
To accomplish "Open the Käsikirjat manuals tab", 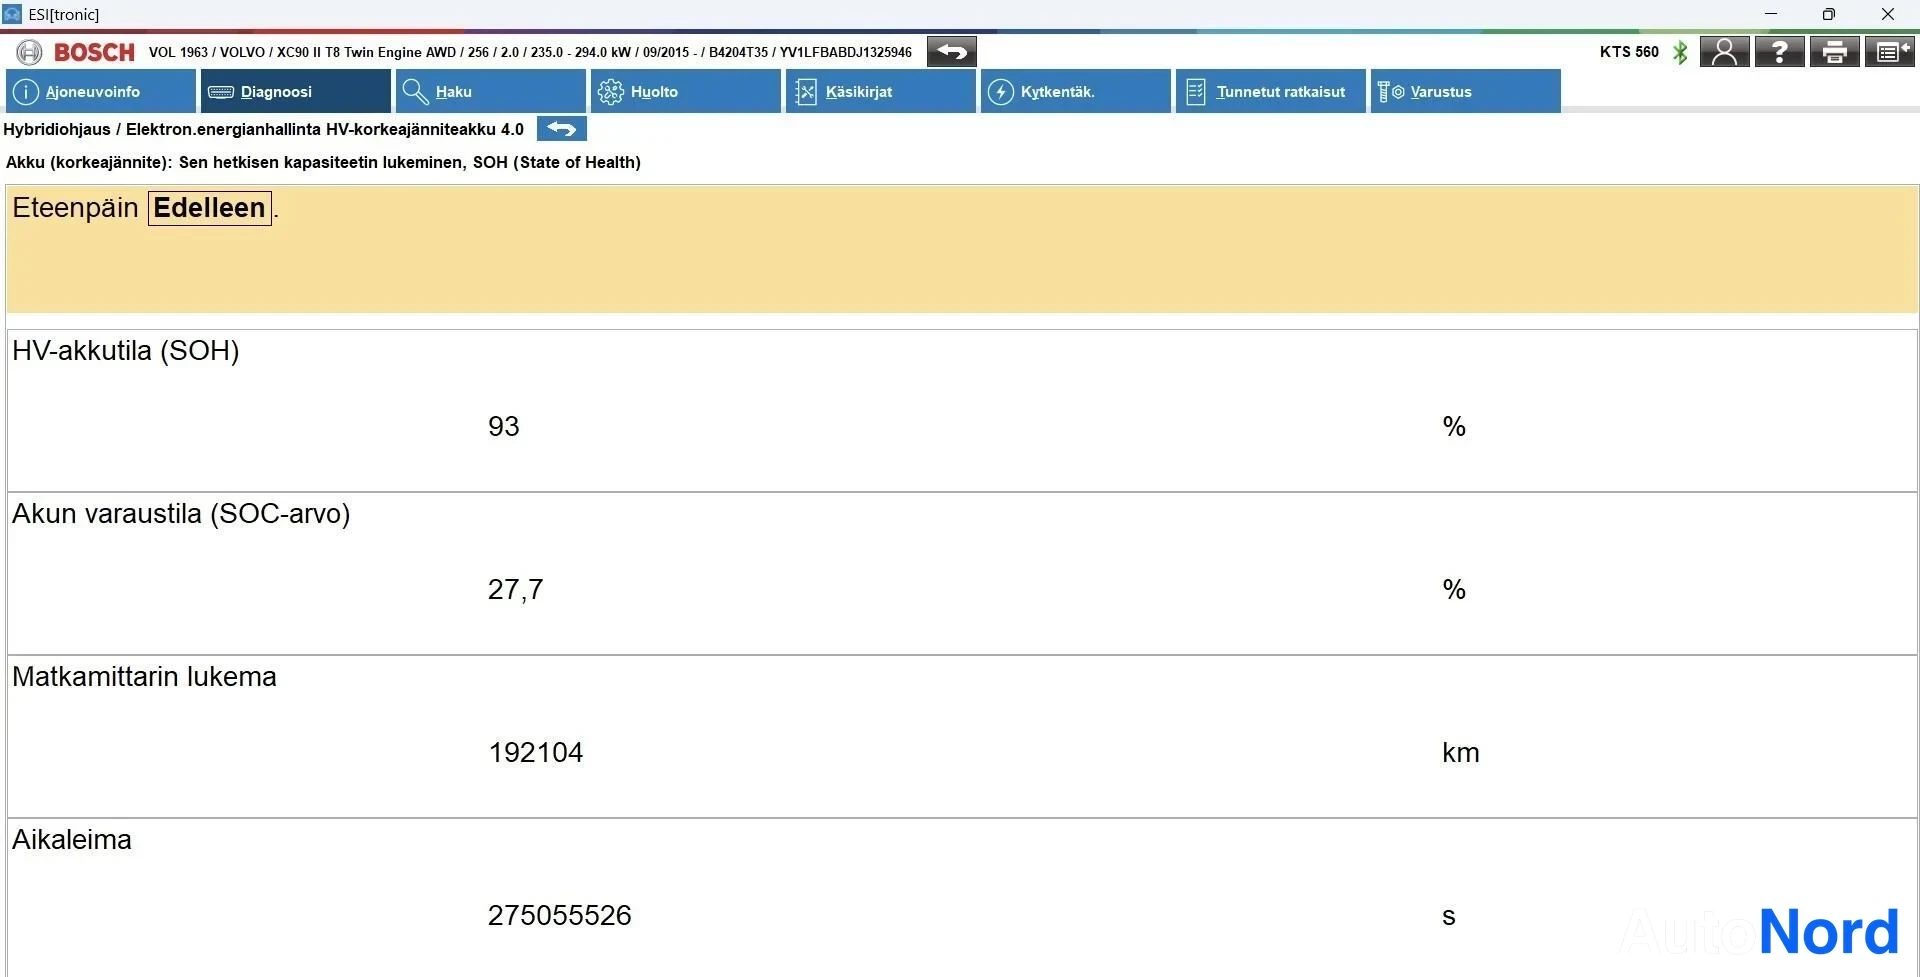I will pos(880,91).
